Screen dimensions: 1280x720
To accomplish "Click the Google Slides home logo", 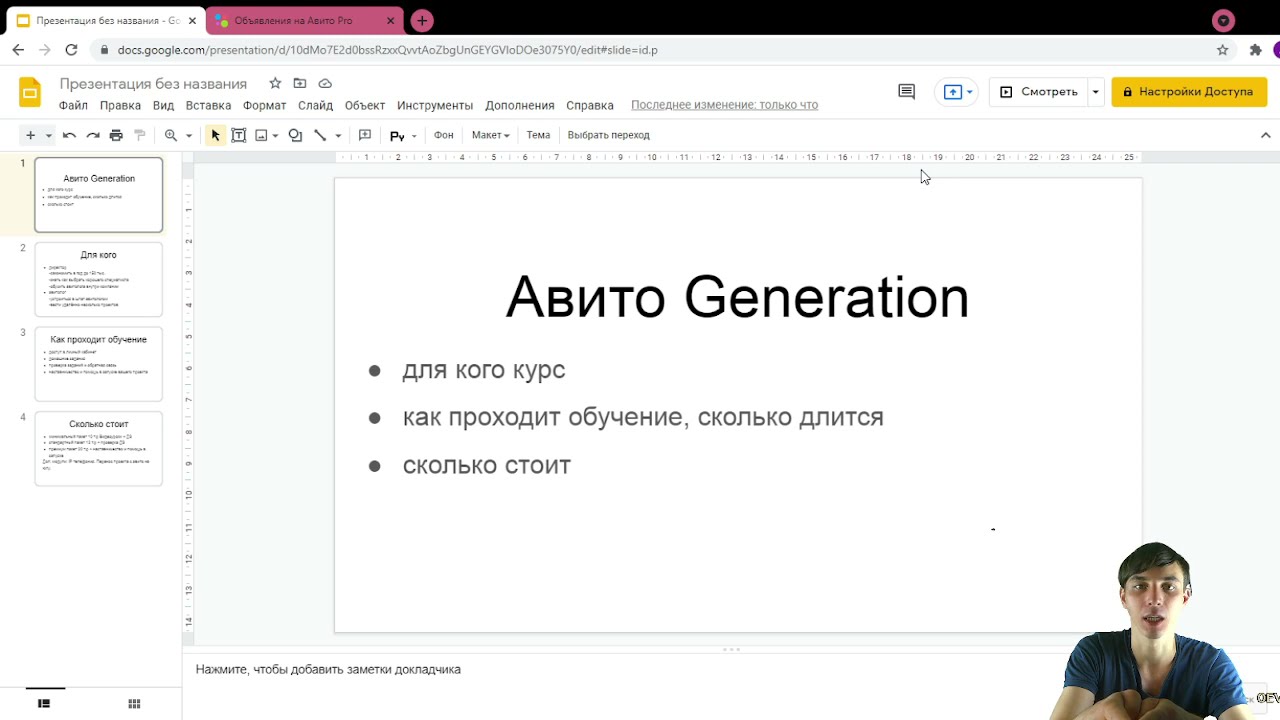I will point(30,92).
